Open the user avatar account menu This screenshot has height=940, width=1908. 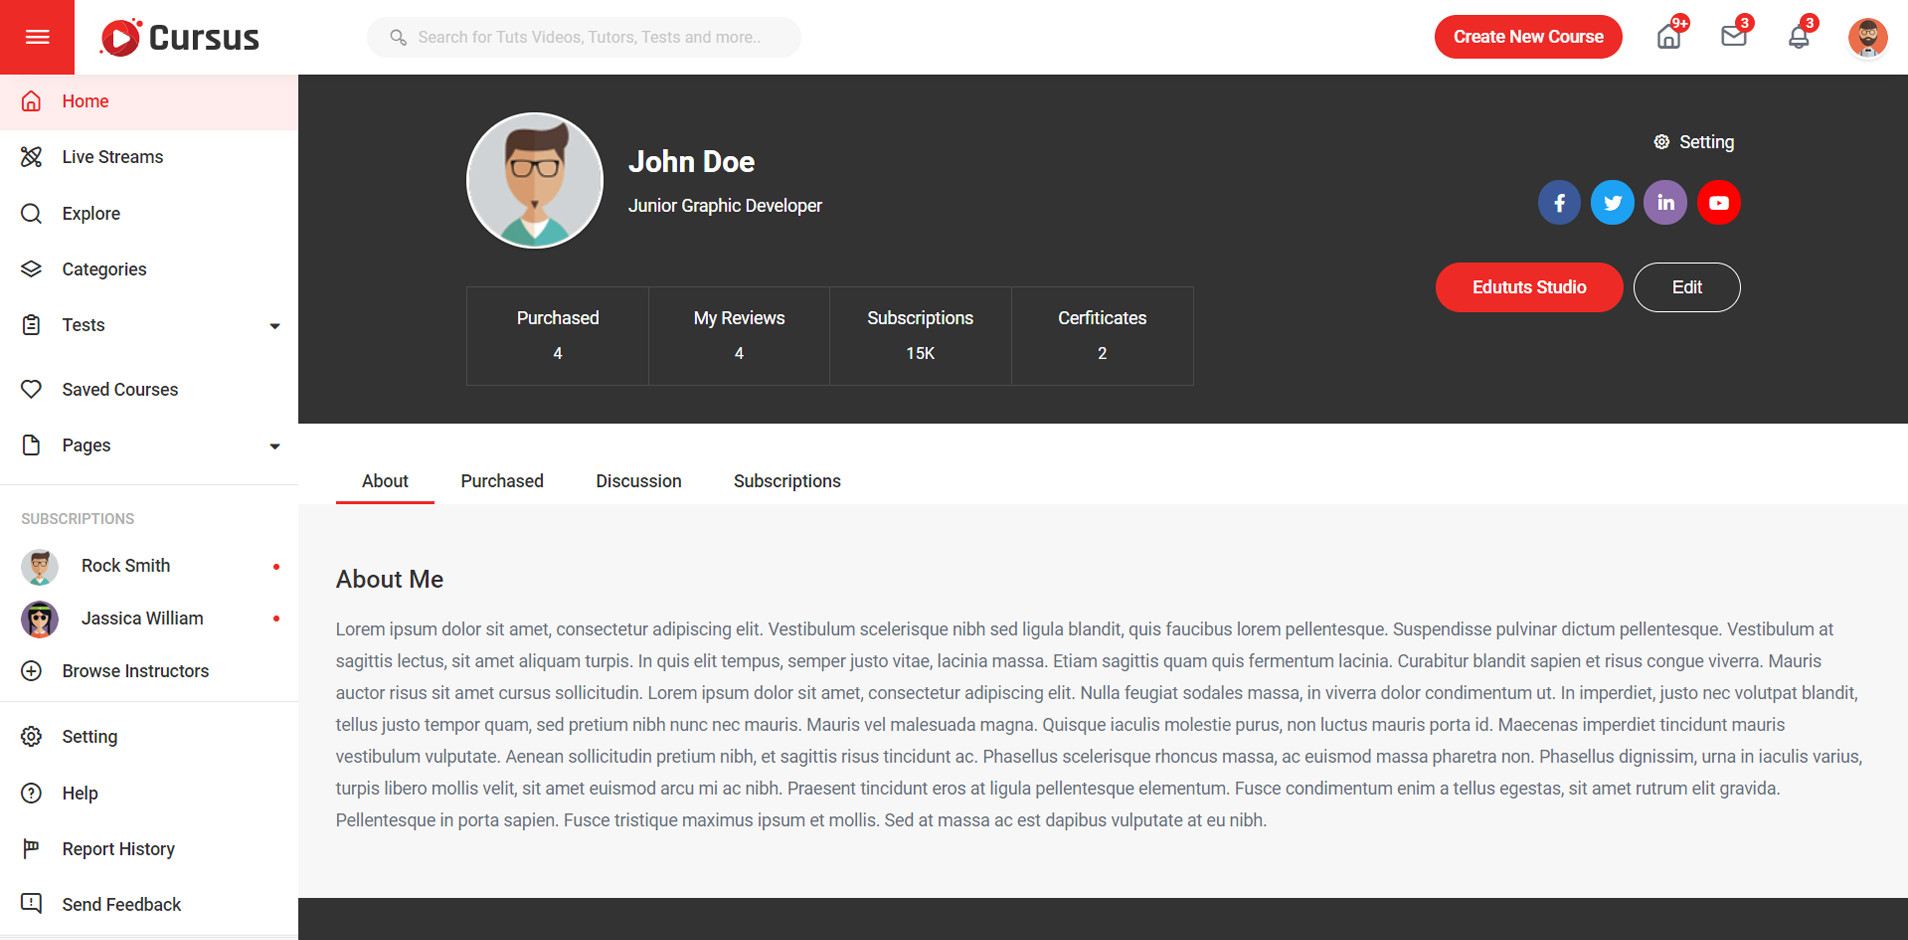[x=1866, y=37]
